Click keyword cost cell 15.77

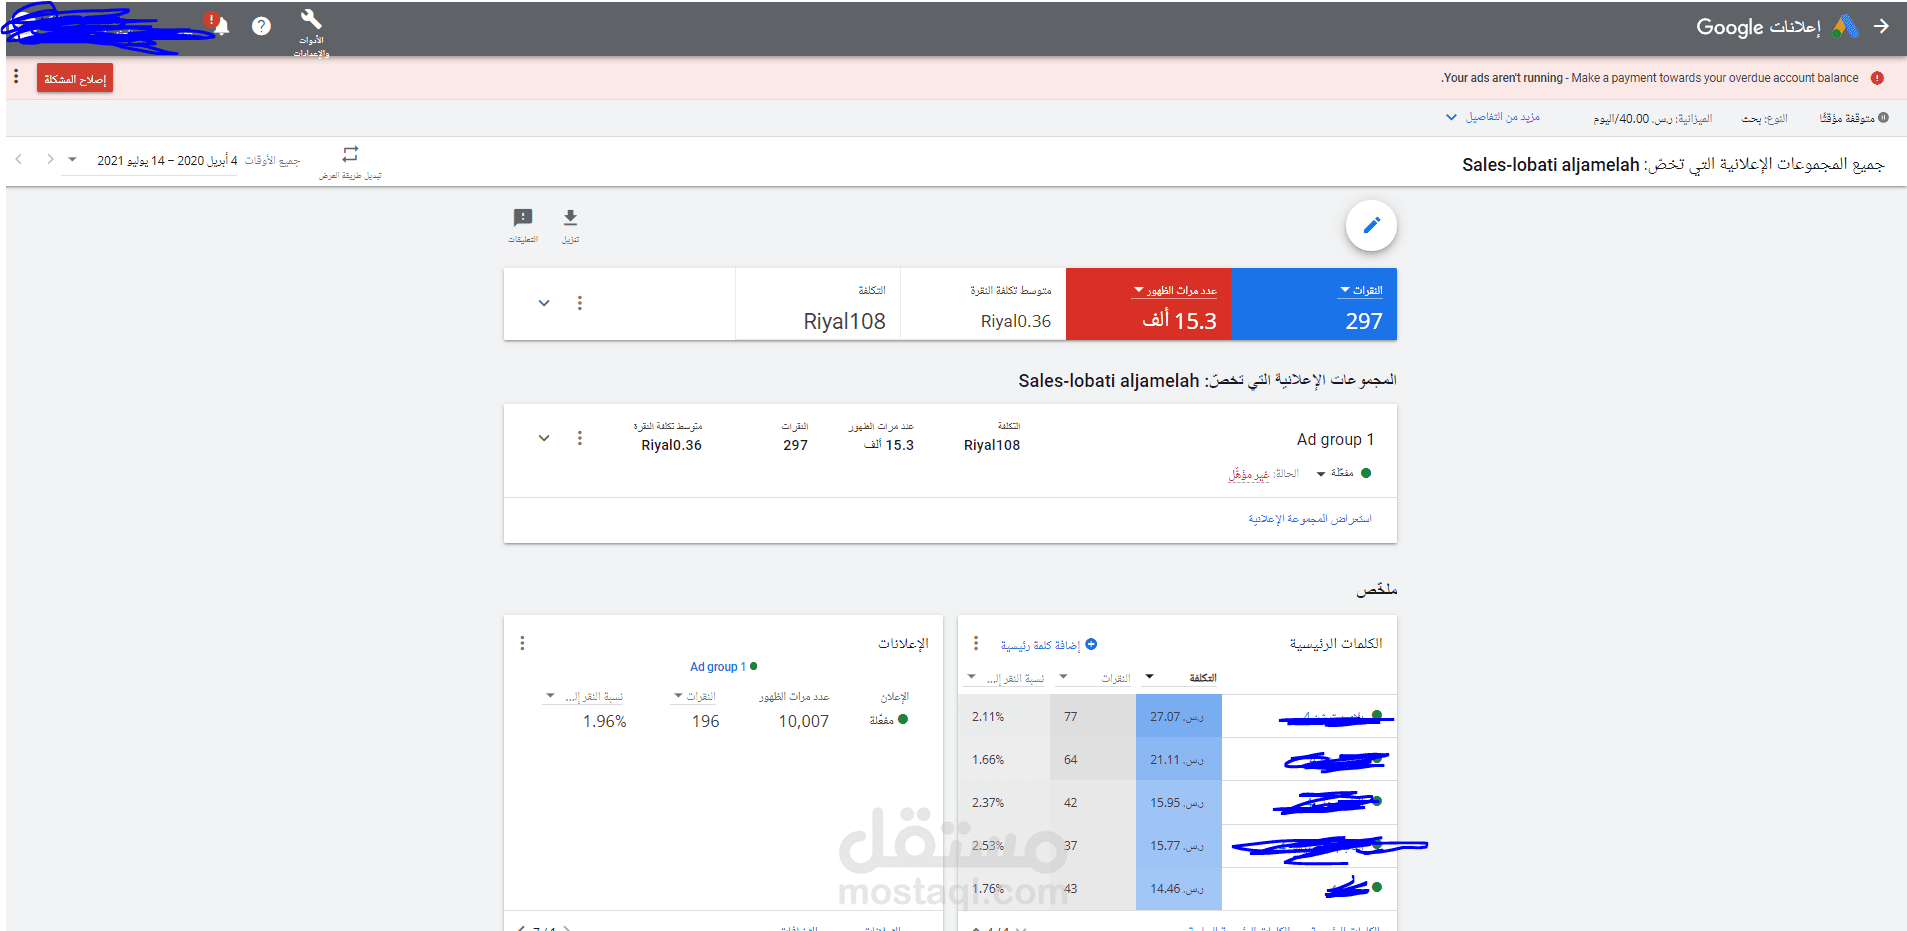[1179, 846]
